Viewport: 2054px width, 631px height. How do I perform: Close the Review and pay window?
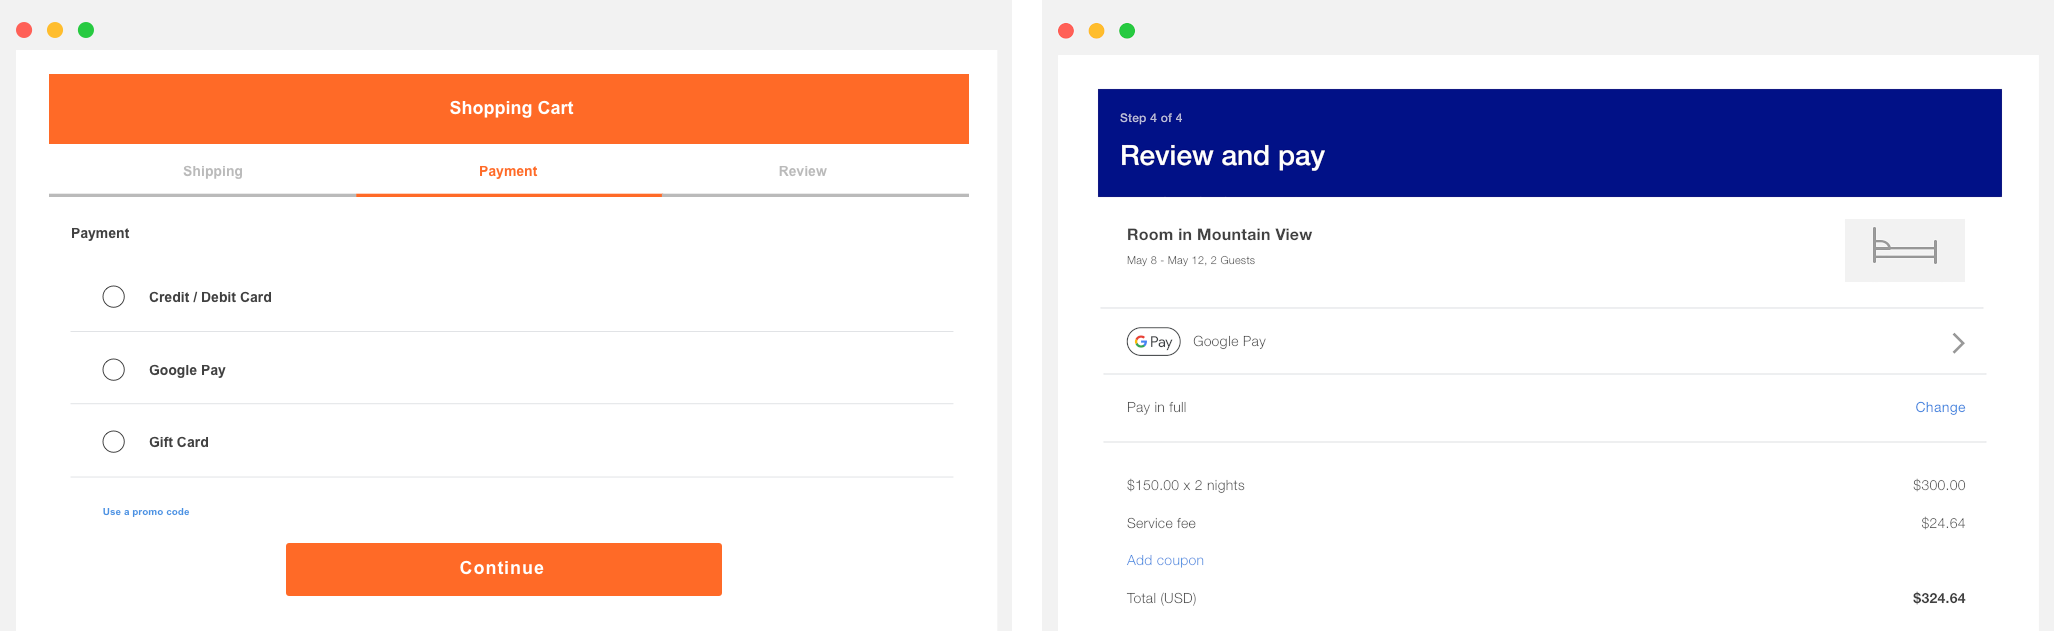coord(1066,31)
